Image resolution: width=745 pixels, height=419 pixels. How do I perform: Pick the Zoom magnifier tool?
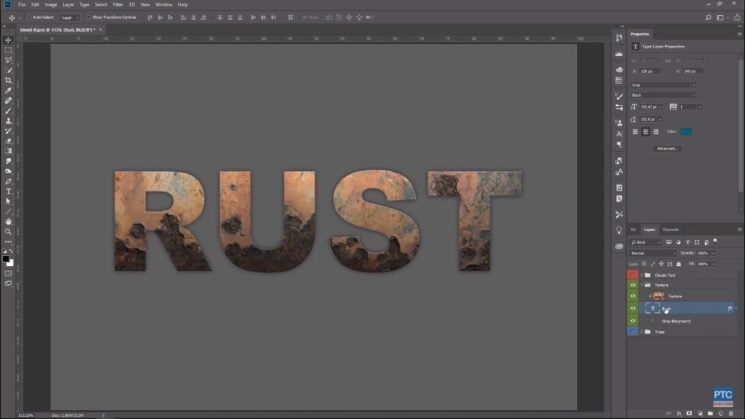point(8,231)
